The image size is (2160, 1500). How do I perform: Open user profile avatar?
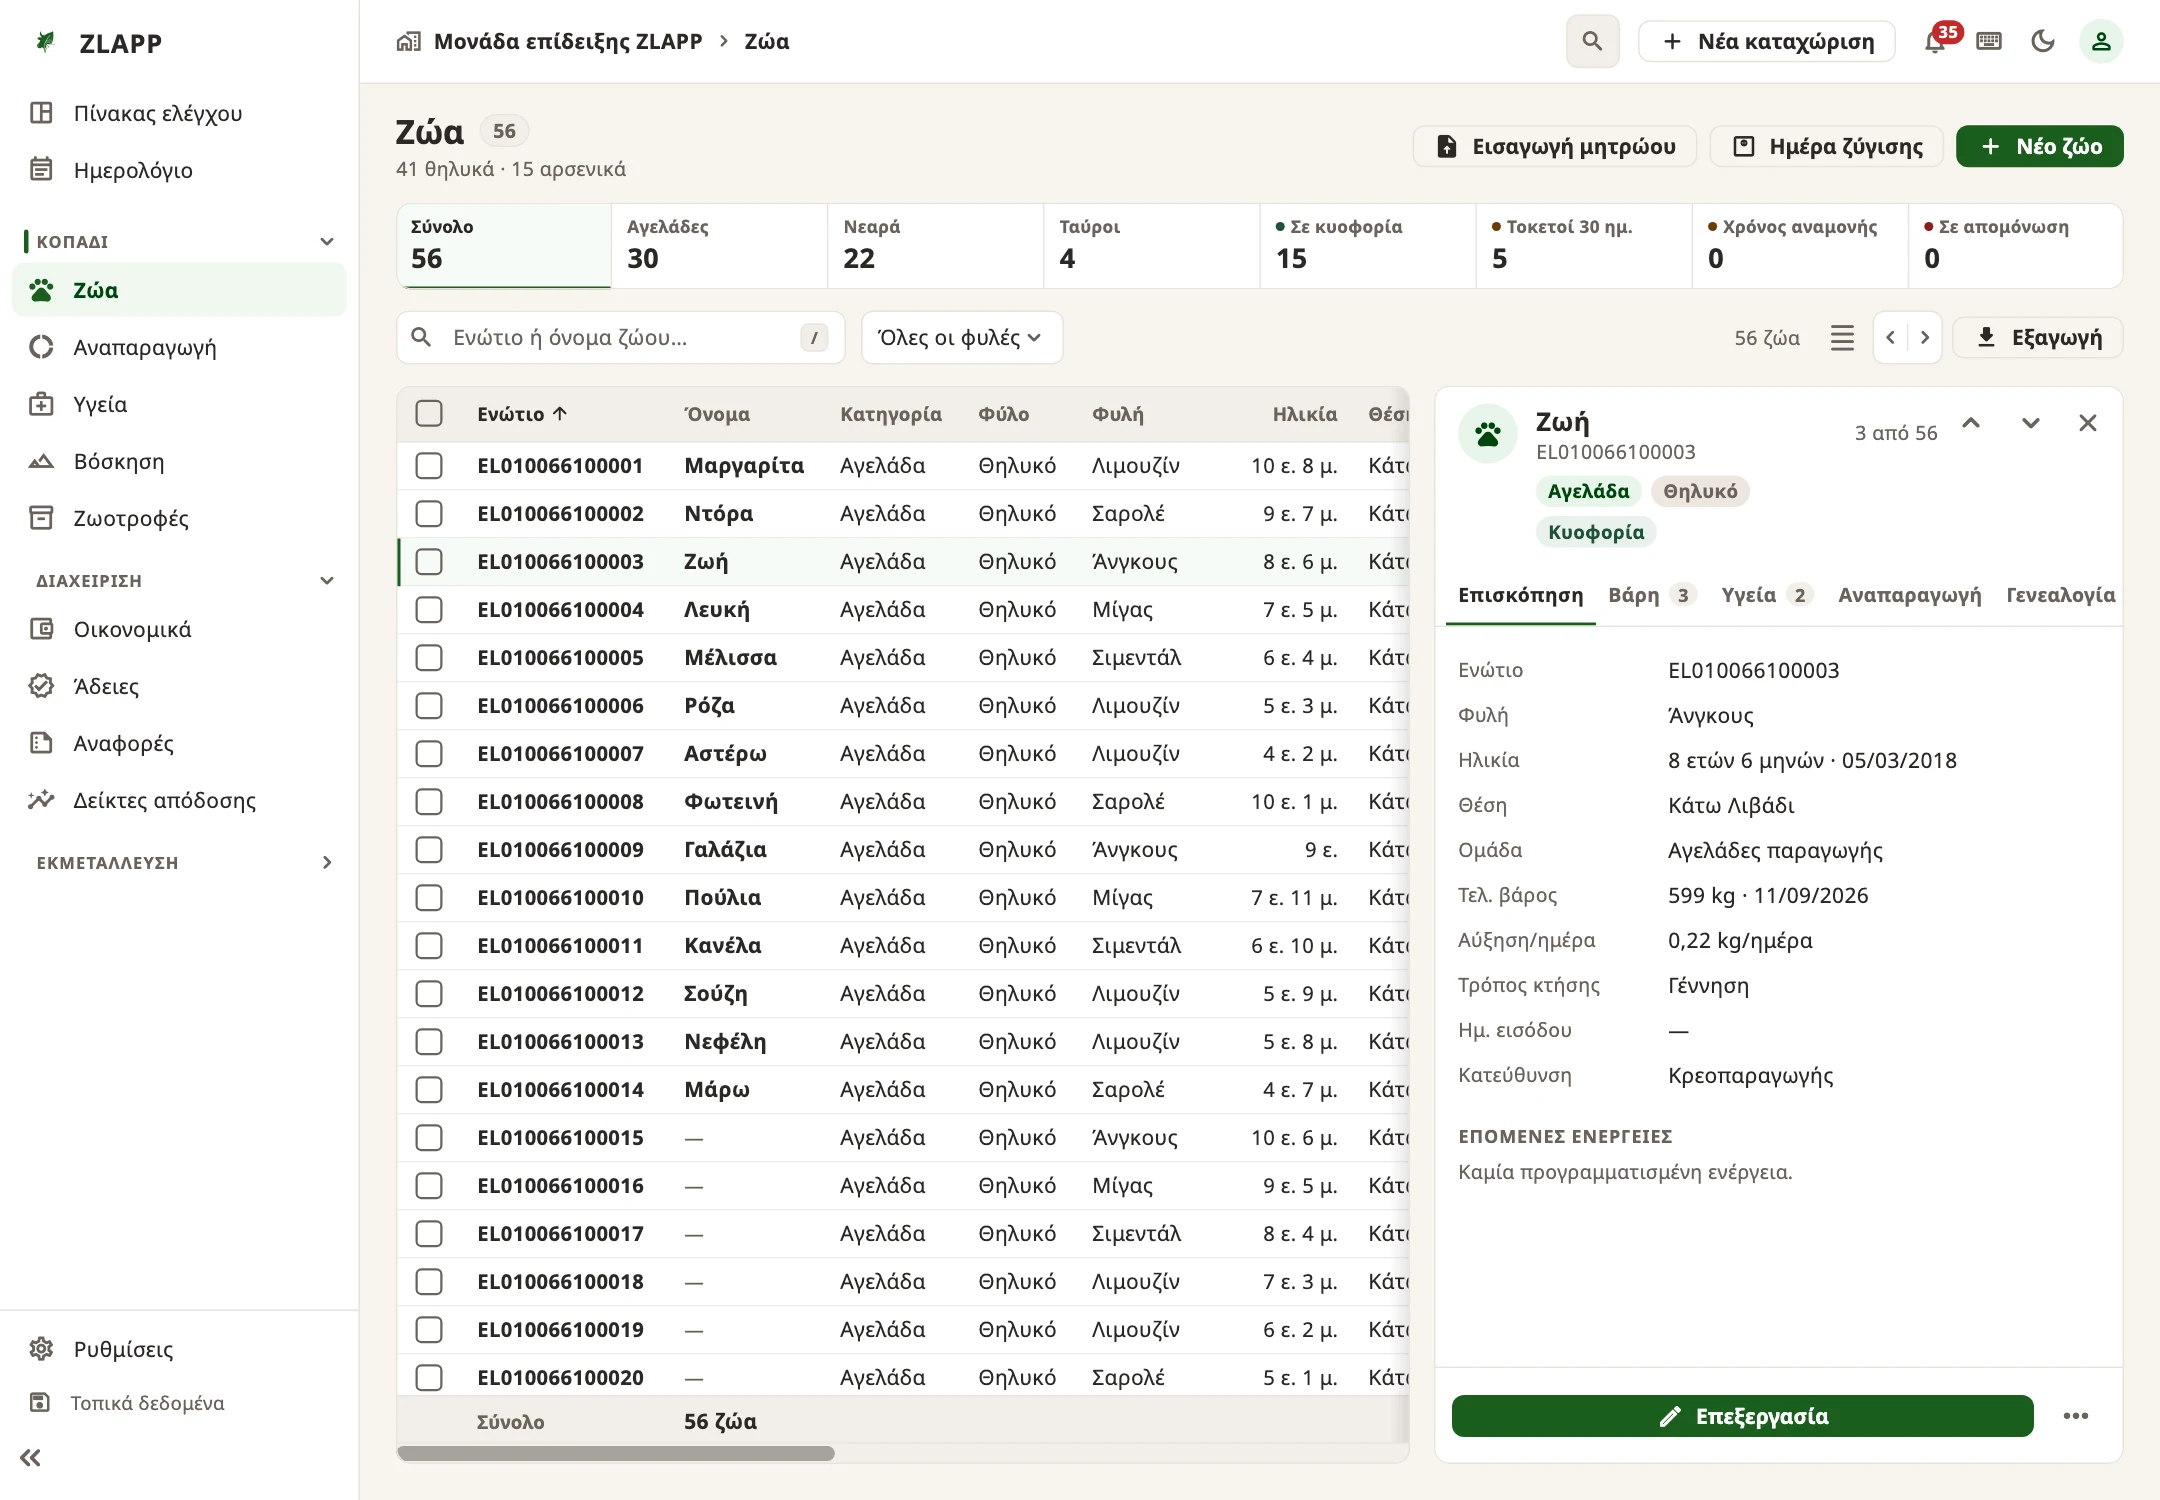tap(2101, 41)
